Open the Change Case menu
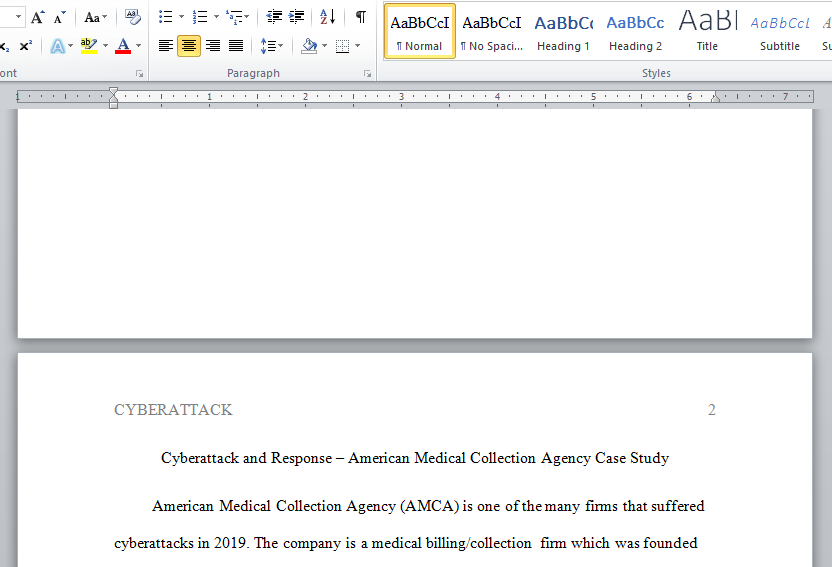Screen dimensions: 832x567 (x=96, y=18)
